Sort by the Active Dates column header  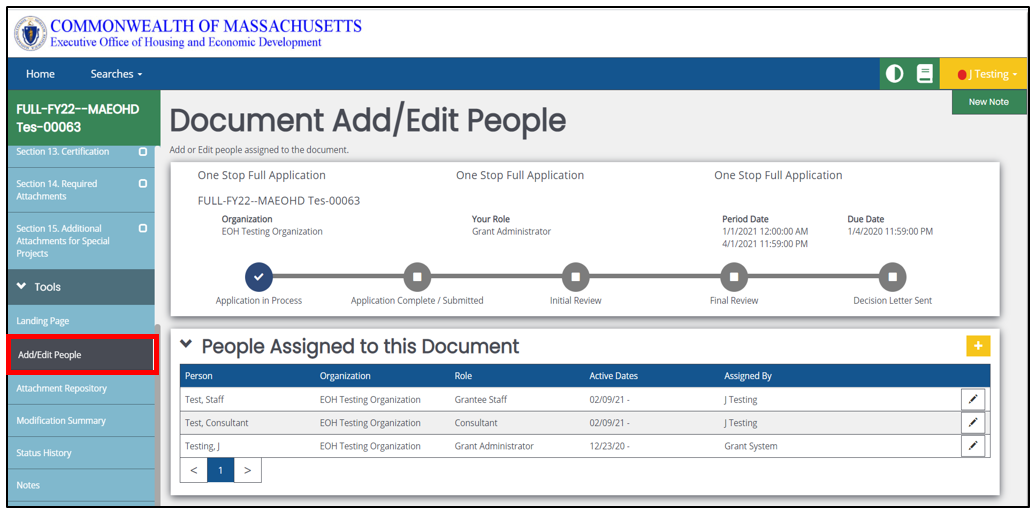pyautogui.click(x=613, y=376)
